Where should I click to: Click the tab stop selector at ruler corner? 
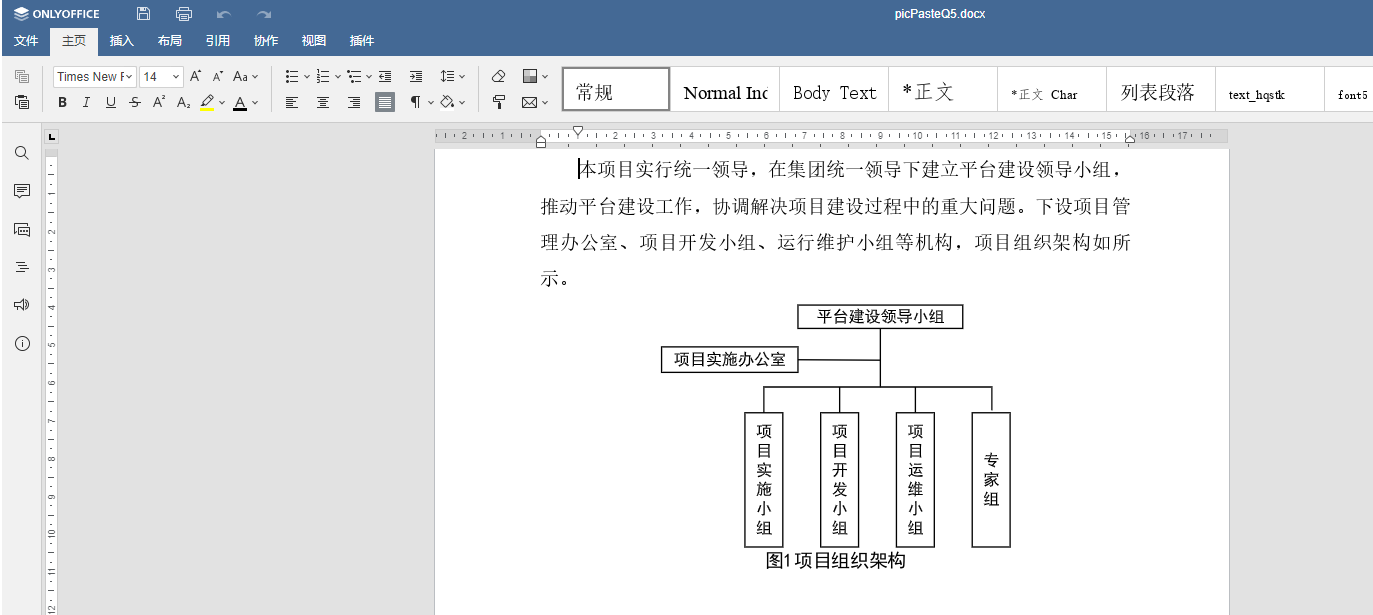click(52, 136)
